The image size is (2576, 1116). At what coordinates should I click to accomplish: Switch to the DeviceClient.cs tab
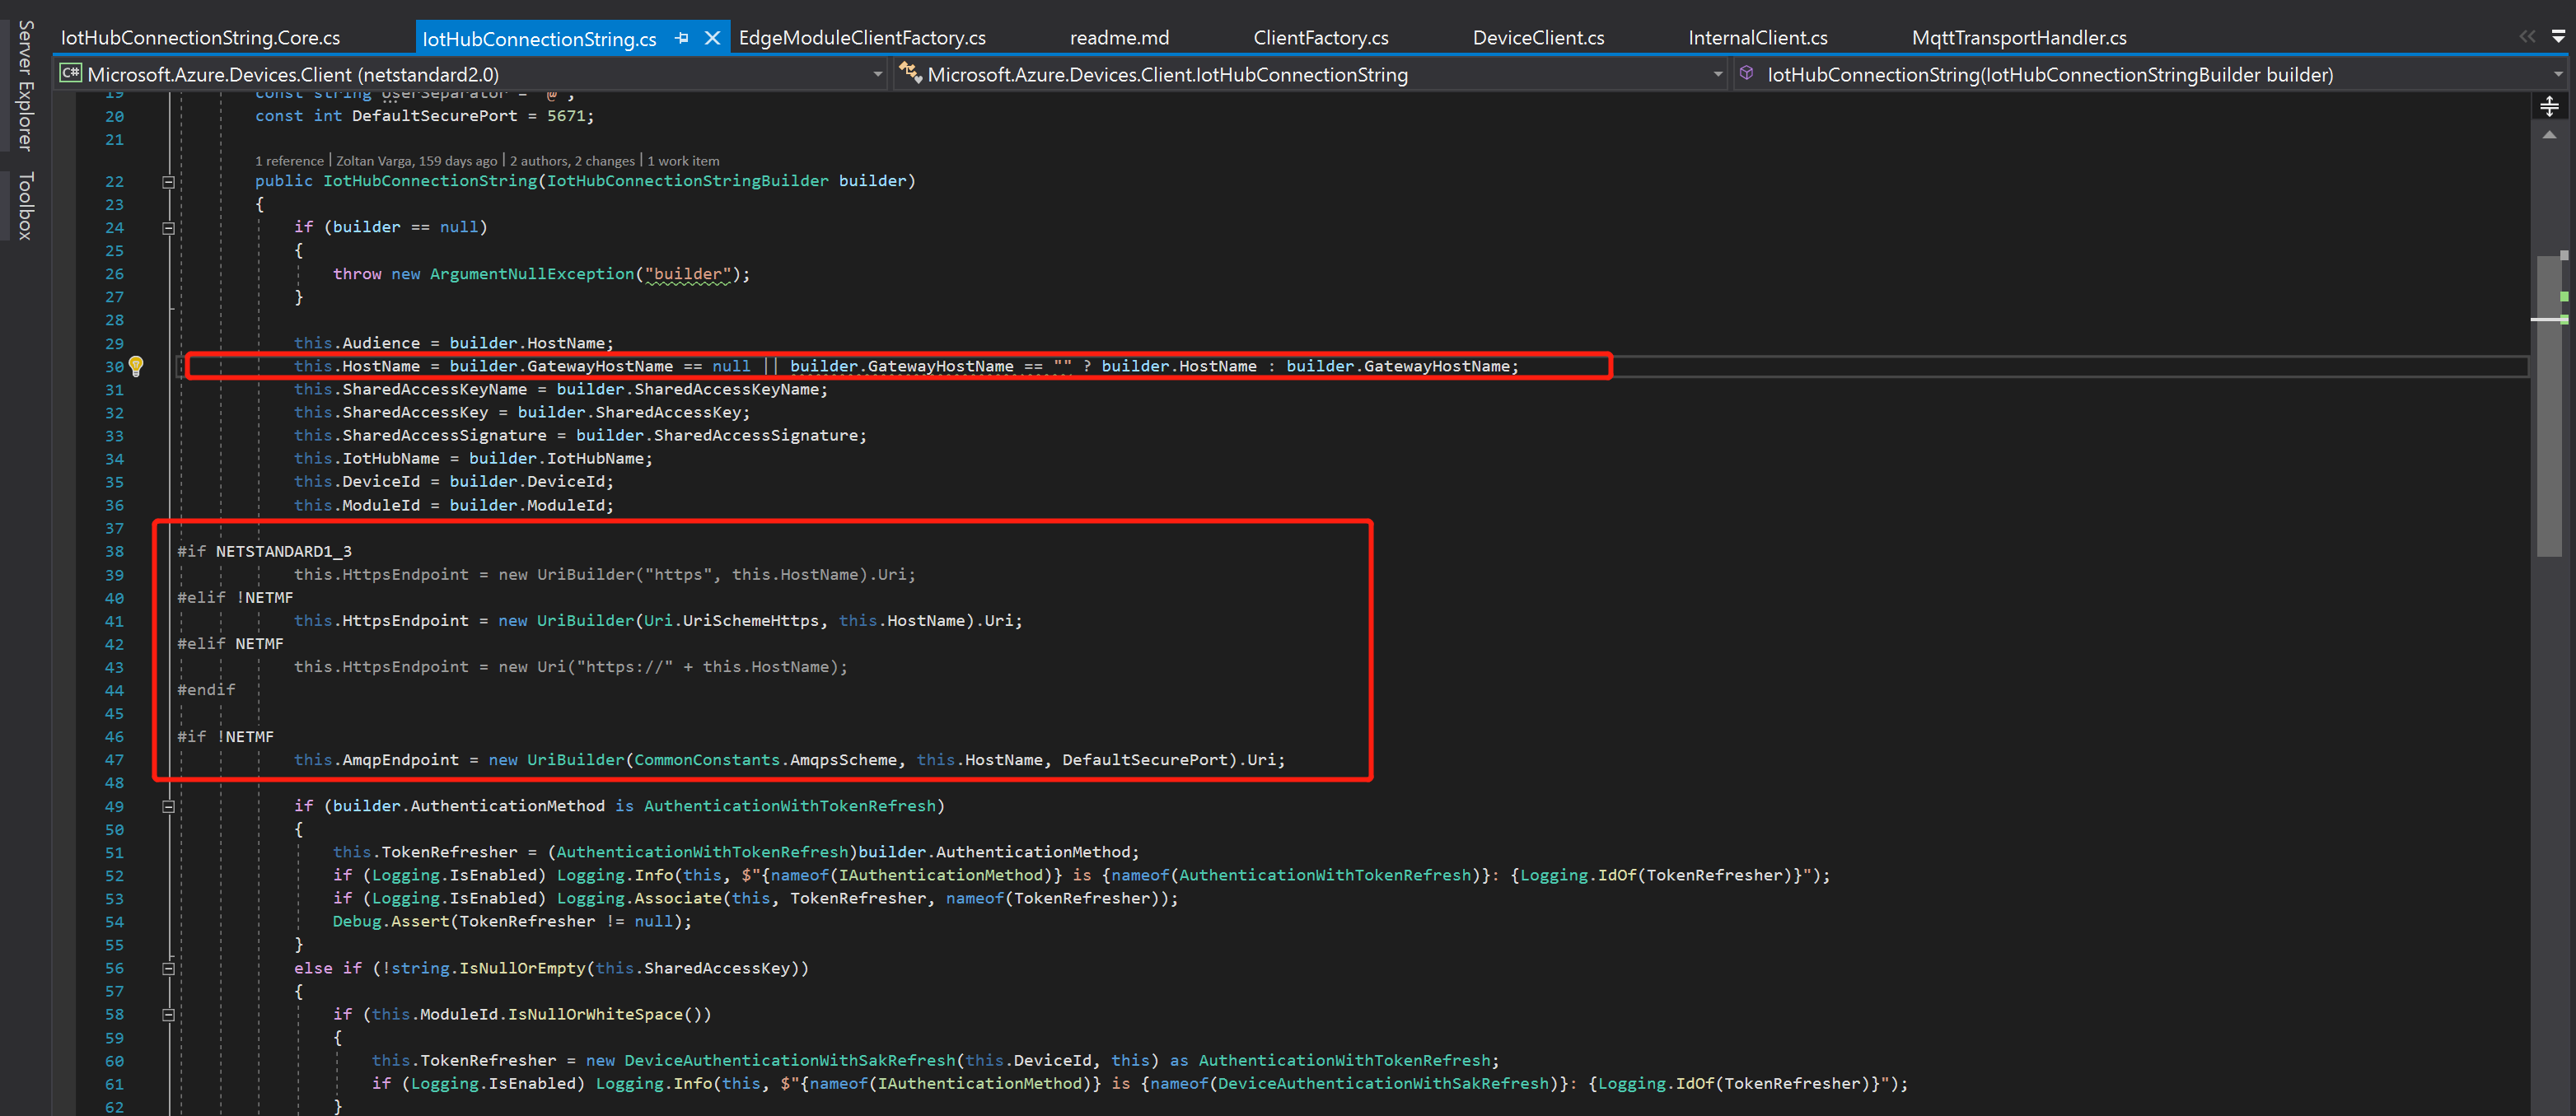point(1537,38)
